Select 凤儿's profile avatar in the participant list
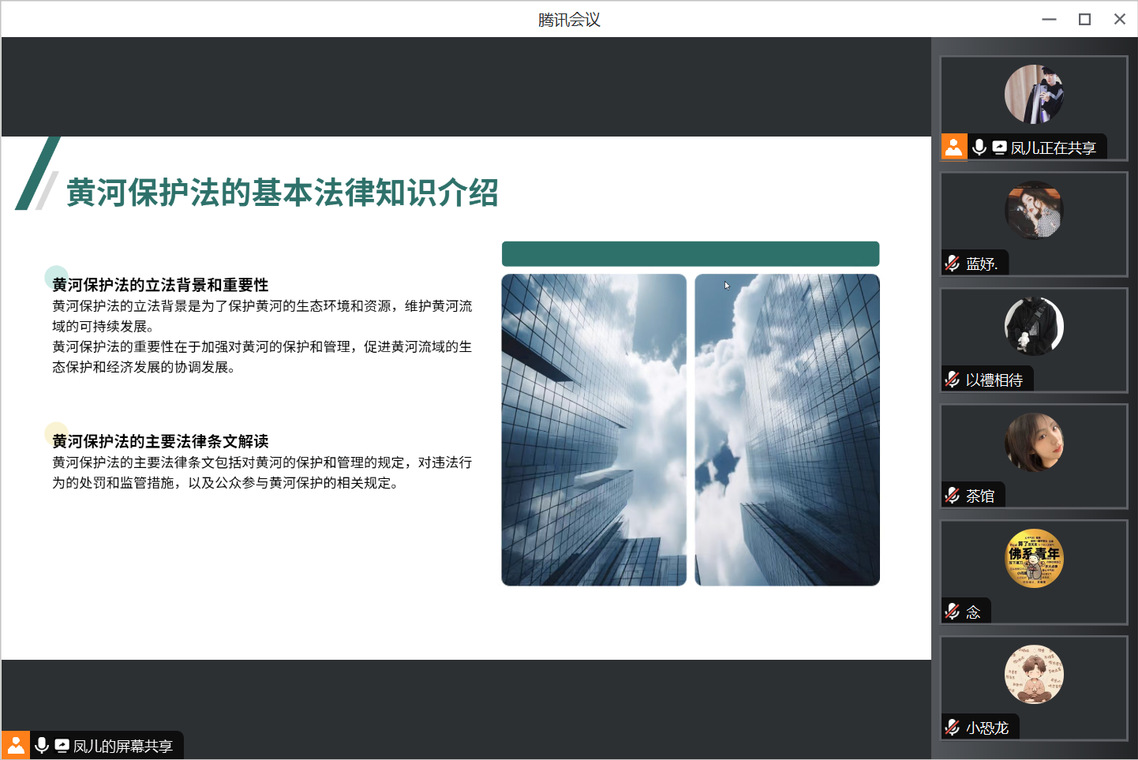The width and height of the screenshot is (1138, 760). click(1033, 94)
